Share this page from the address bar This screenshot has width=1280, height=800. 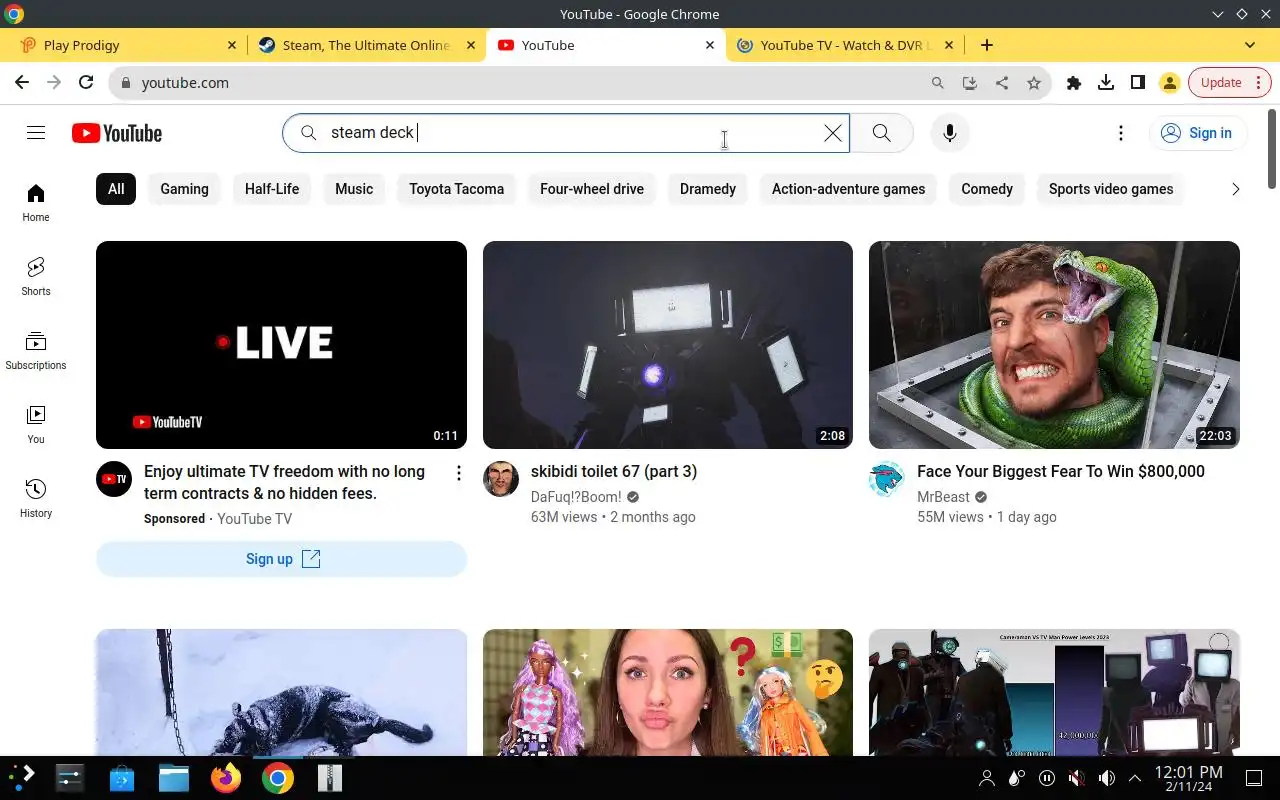[1002, 83]
